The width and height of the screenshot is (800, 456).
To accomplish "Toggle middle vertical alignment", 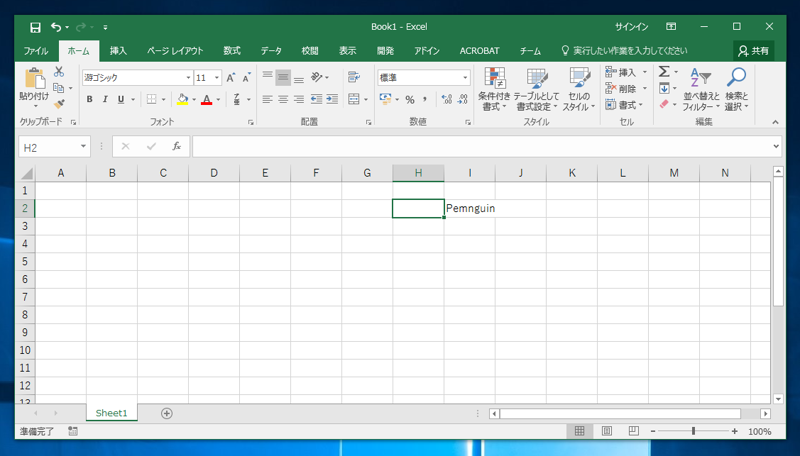I will pos(283,78).
